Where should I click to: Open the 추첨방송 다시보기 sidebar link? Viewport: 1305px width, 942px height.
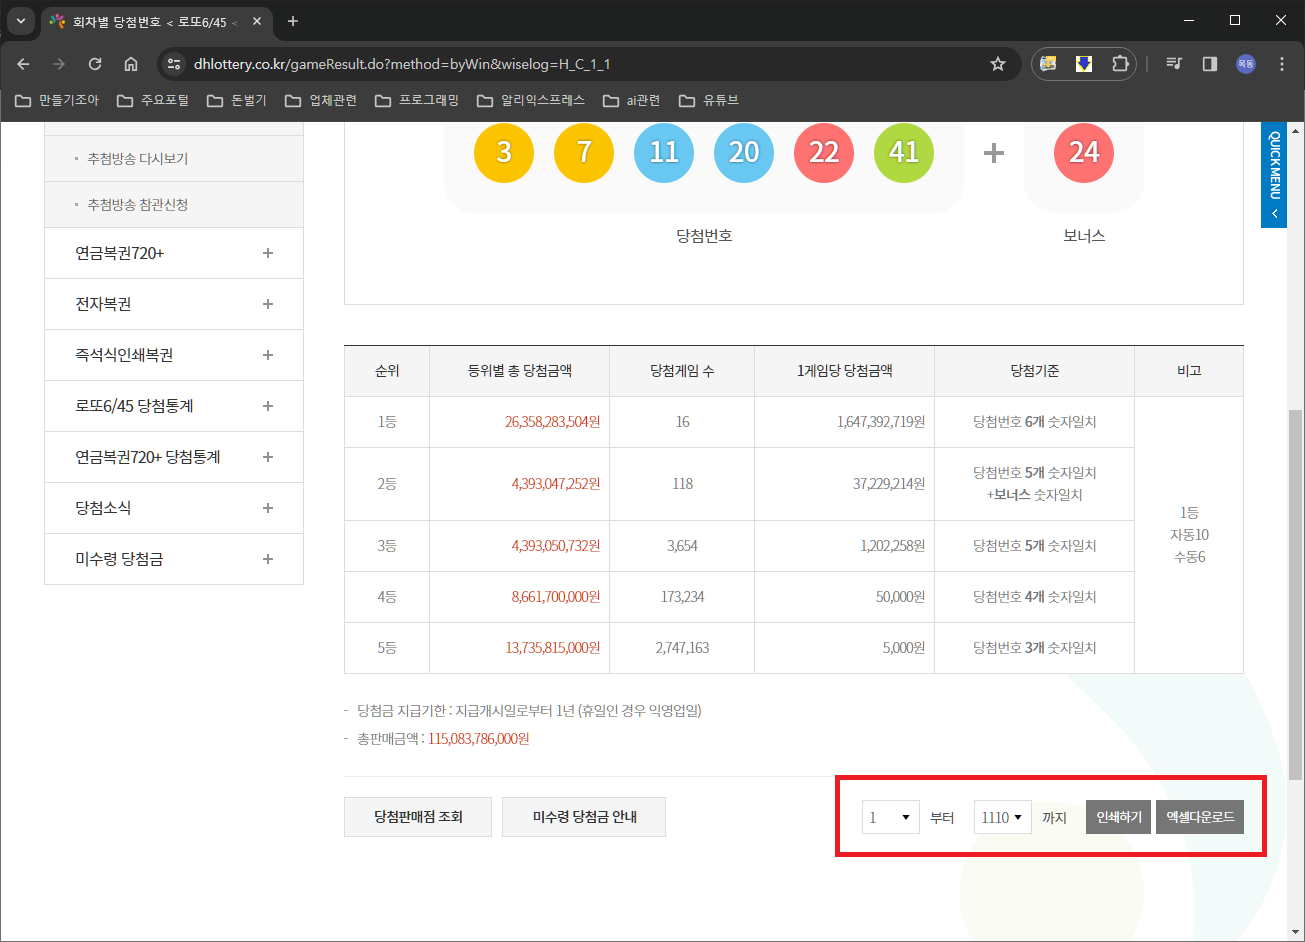(x=138, y=159)
